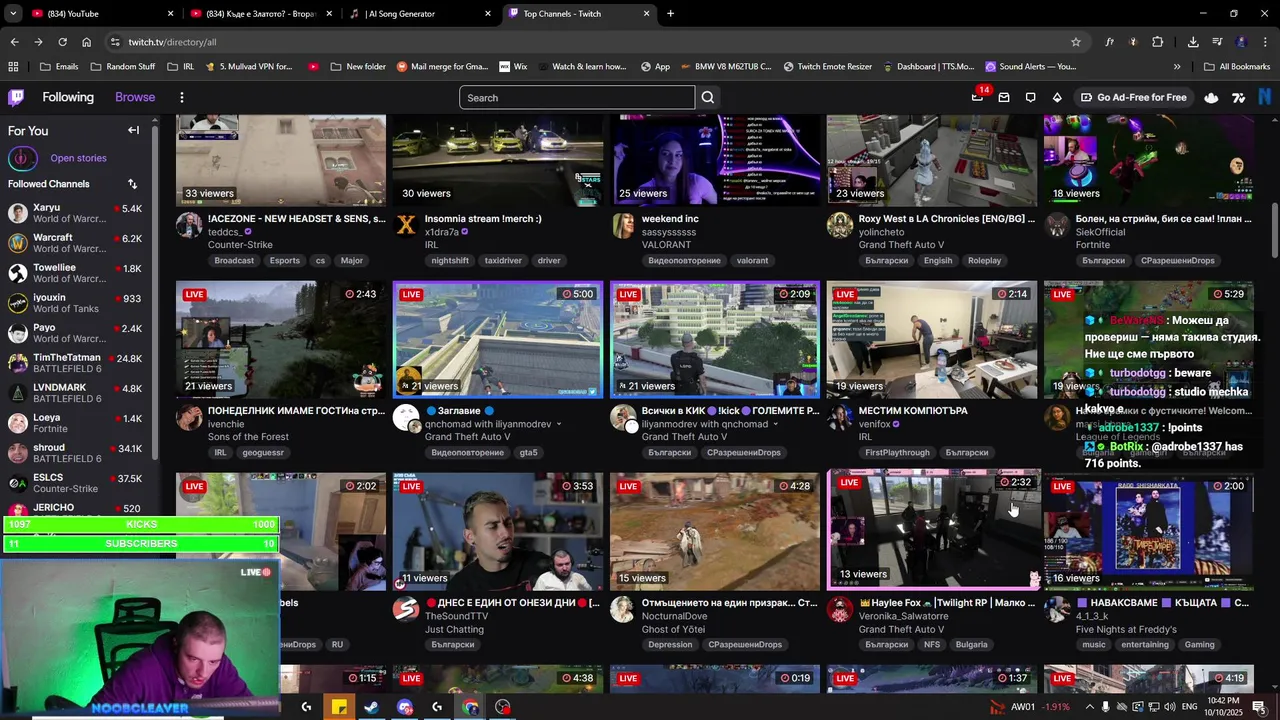1280x720 pixels.
Task: Click the geoguessr tag
Action: pos(263,453)
